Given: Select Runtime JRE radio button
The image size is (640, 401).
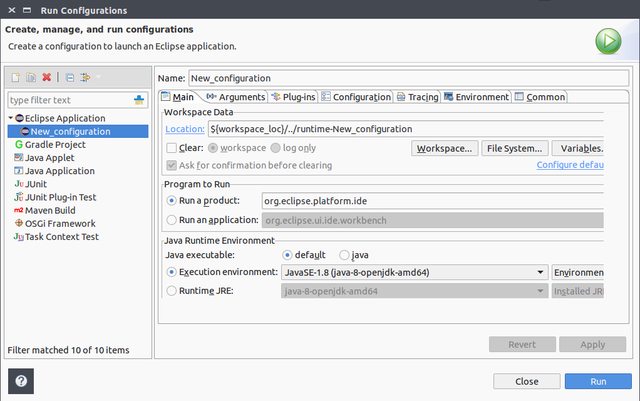Looking at the screenshot, I should pyautogui.click(x=171, y=291).
